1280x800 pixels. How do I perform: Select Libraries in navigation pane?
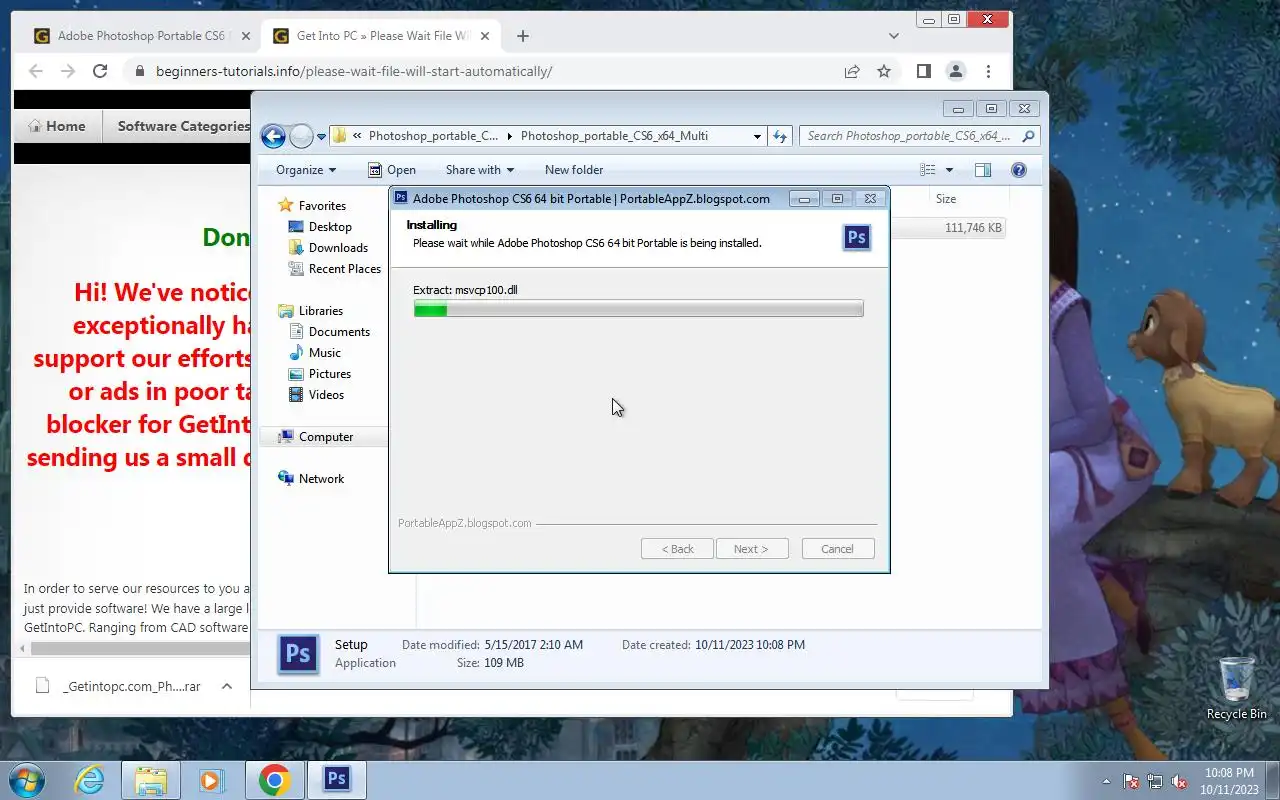[x=320, y=310]
